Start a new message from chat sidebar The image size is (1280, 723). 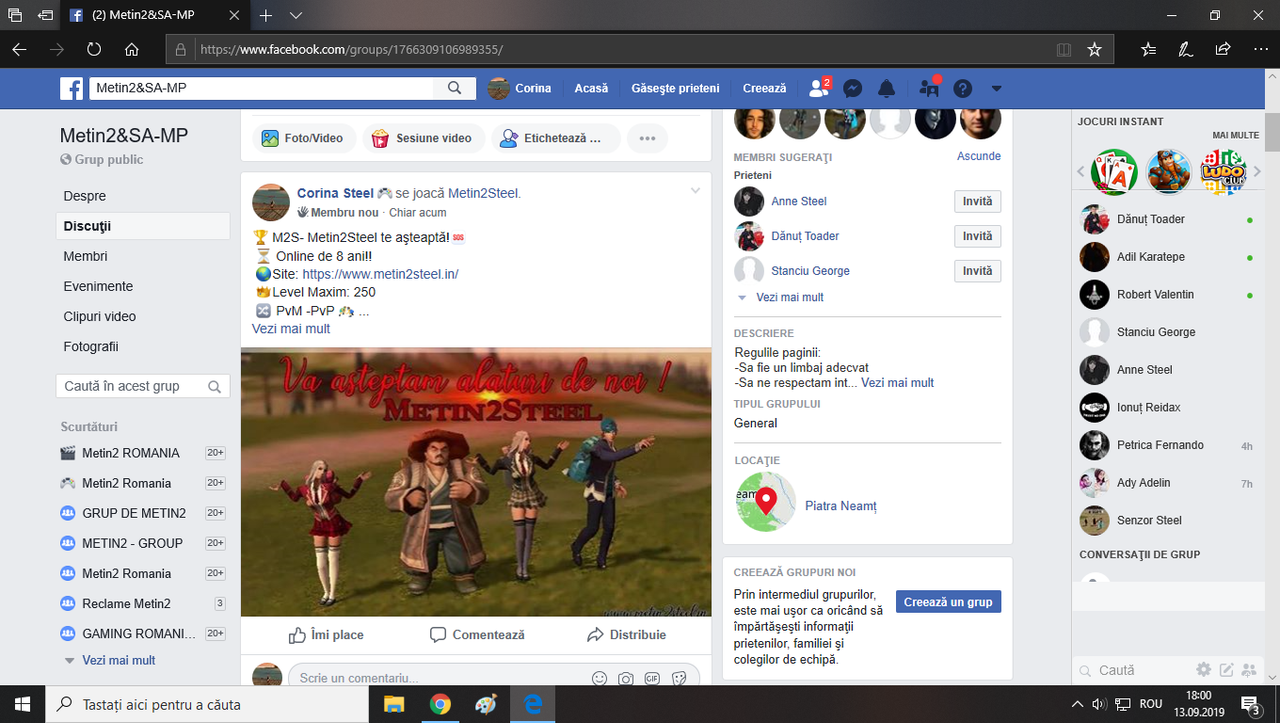pyautogui.click(x=1226, y=670)
